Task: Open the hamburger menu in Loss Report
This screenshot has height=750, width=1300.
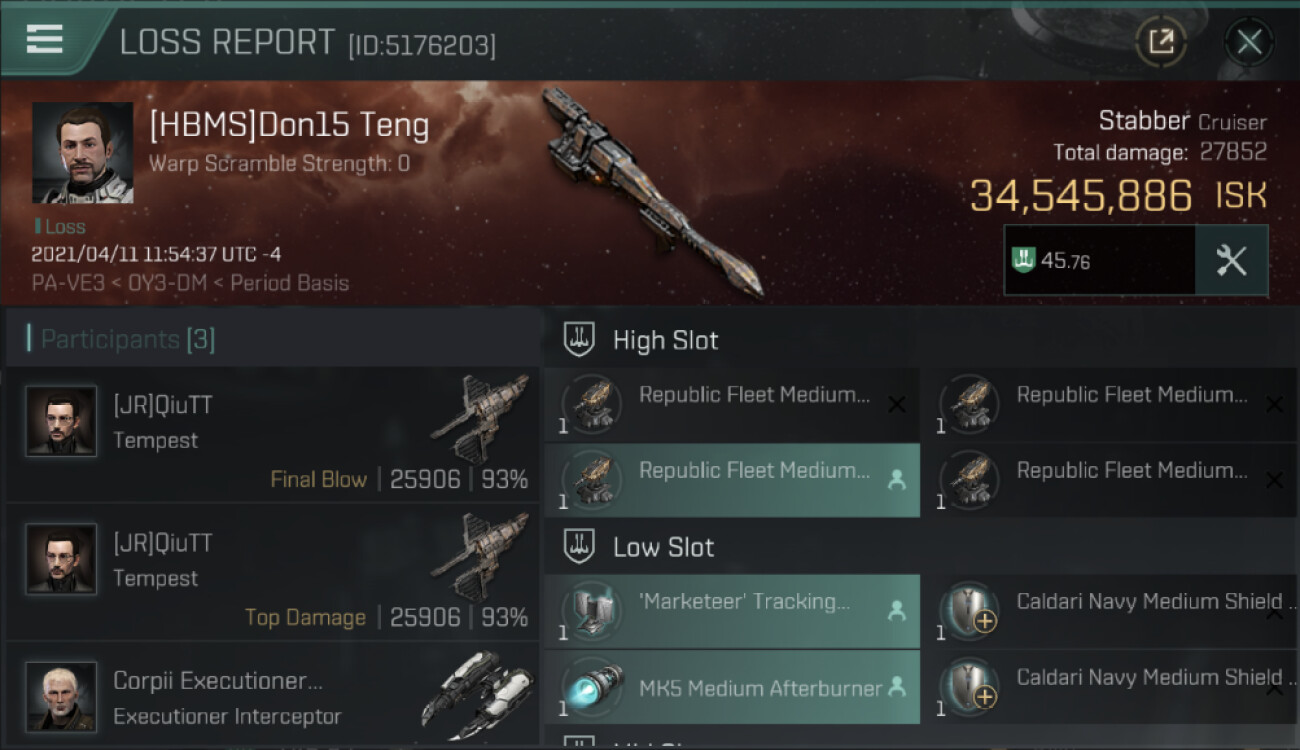Action: pos(44,40)
